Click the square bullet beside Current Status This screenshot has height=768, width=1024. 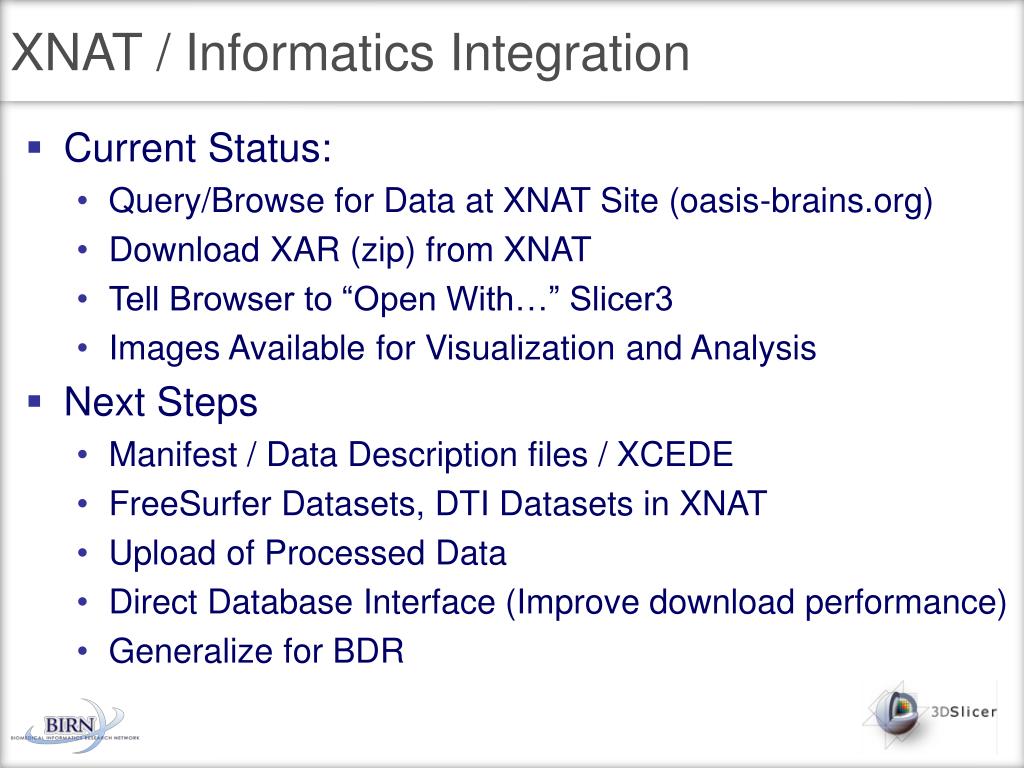click(x=35, y=146)
